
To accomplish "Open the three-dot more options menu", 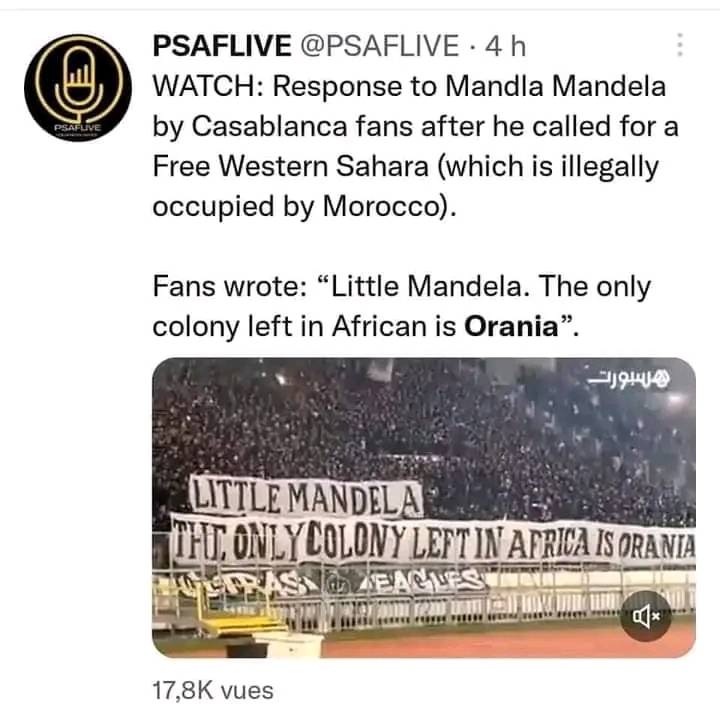I will (x=680, y=45).
